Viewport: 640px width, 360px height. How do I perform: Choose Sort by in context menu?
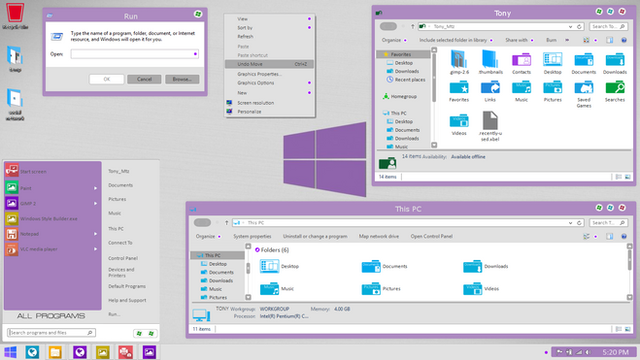269,28
